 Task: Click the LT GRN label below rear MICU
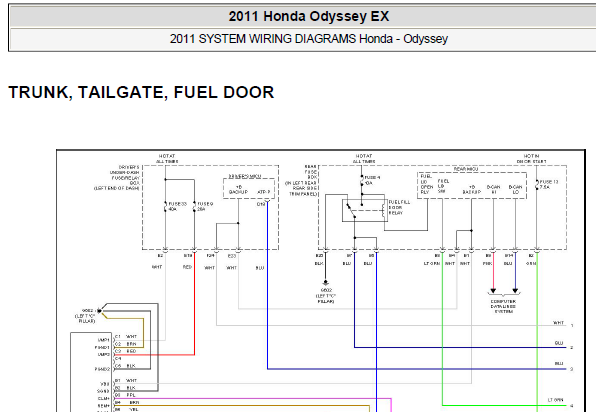tap(432, 263)
